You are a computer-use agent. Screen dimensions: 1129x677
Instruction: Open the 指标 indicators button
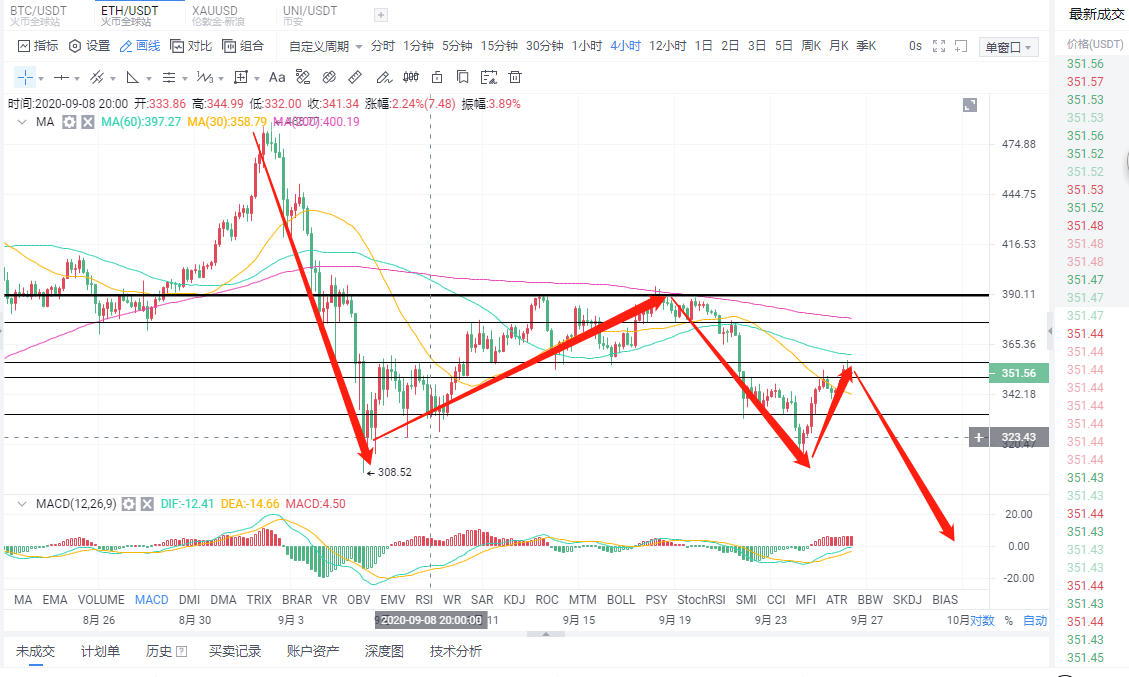click(38, 46)
